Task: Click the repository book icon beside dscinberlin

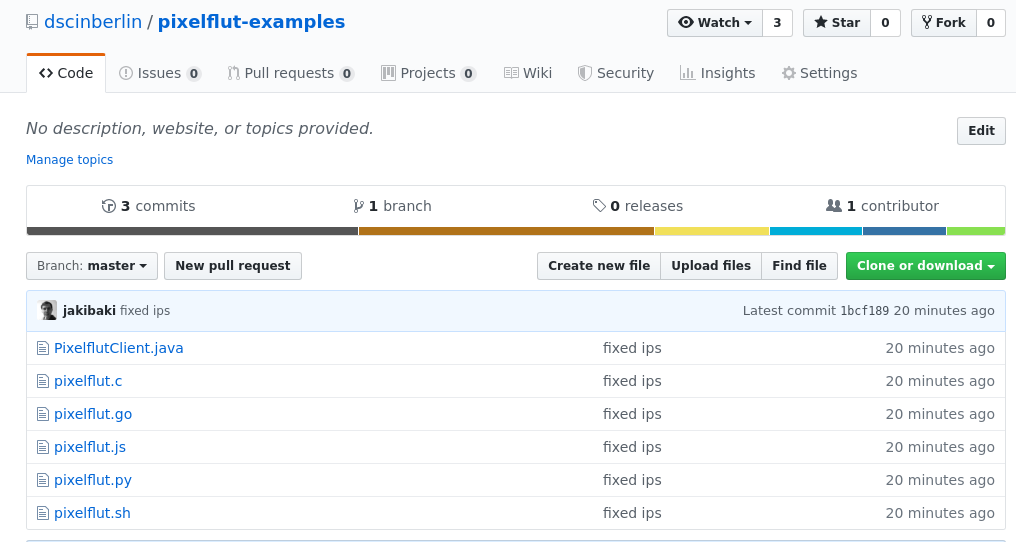Action: (32, 22)
